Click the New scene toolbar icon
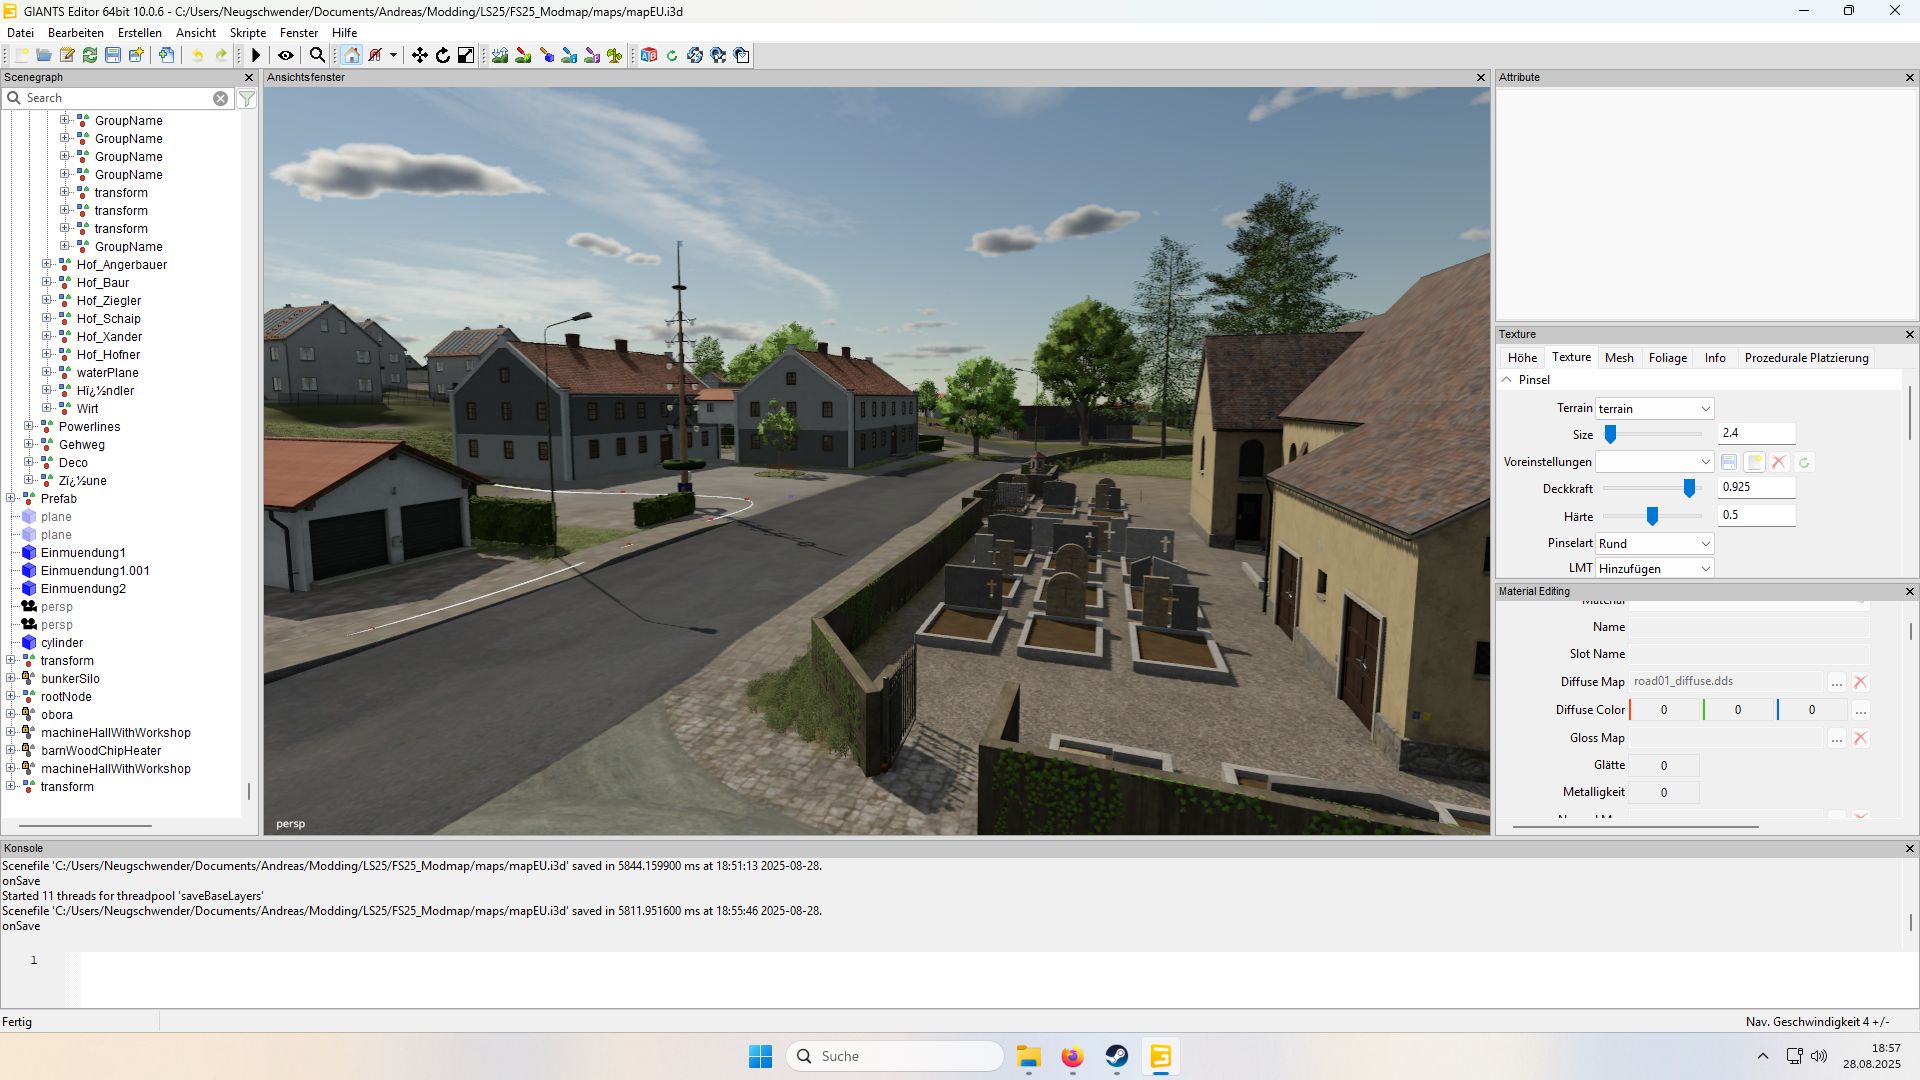 (21, 55)
